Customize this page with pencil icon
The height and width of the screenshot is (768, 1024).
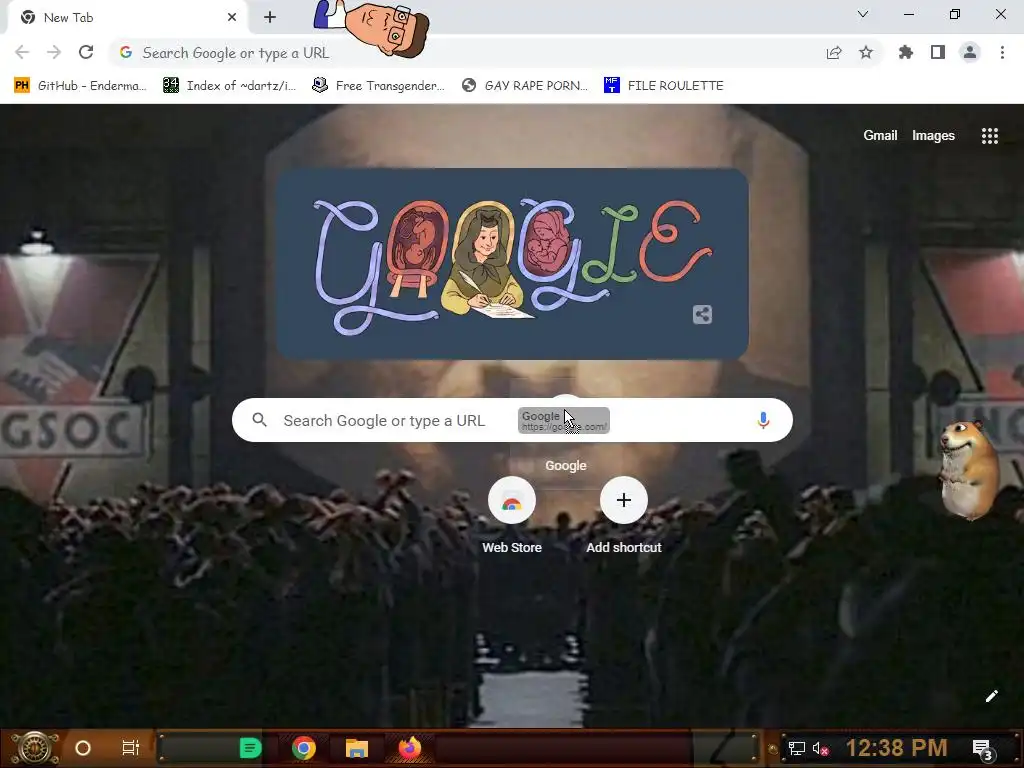point(991,696)
